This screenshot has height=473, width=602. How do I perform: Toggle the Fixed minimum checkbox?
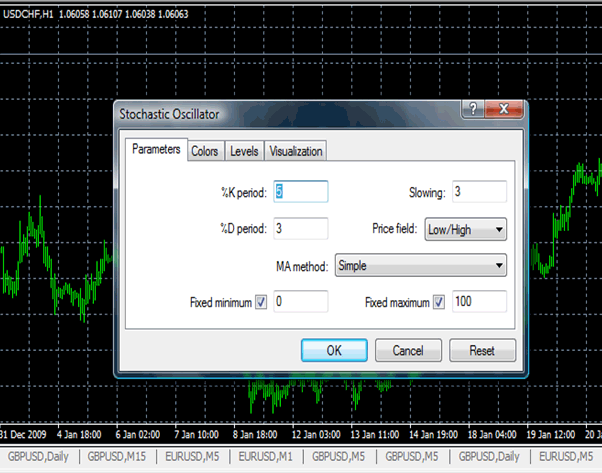[261, 302]
